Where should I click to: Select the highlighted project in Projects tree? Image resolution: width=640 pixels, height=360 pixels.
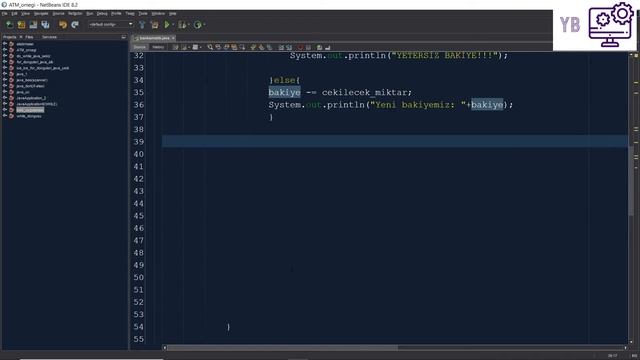point(30,110)
